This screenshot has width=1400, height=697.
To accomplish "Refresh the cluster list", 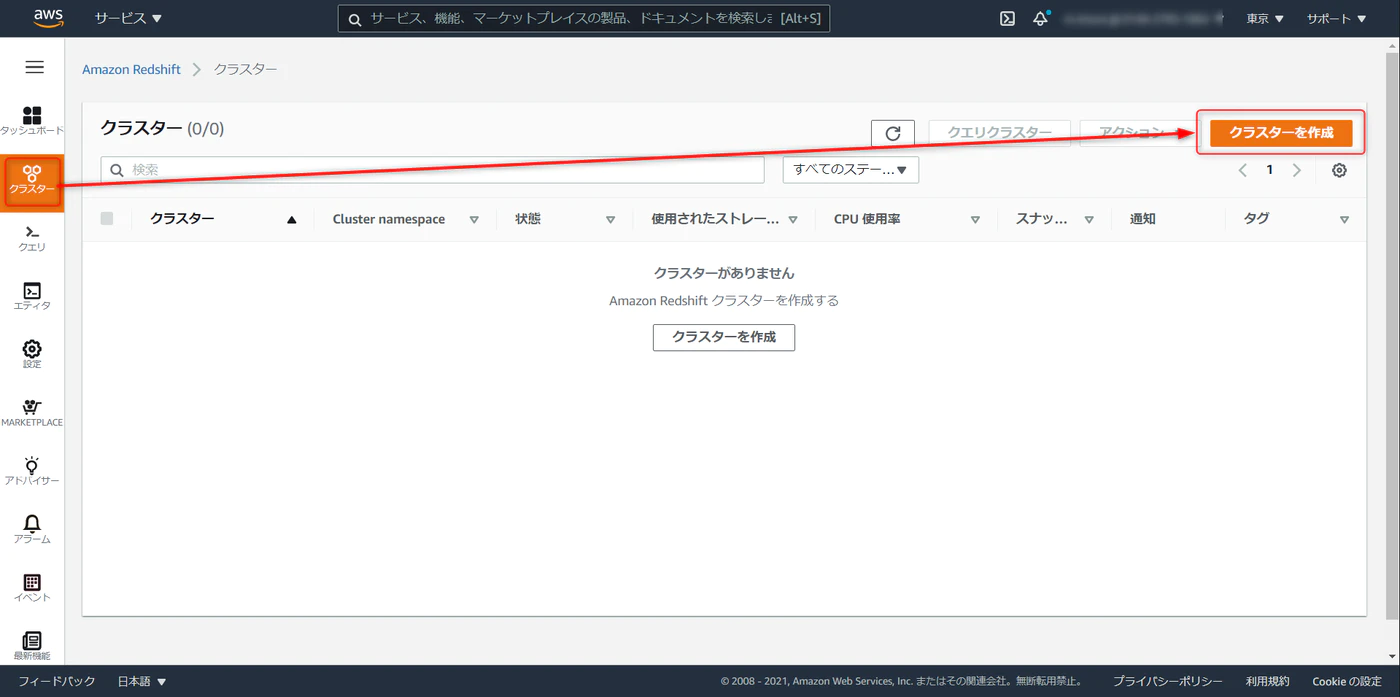I will (x=893, y=133).
